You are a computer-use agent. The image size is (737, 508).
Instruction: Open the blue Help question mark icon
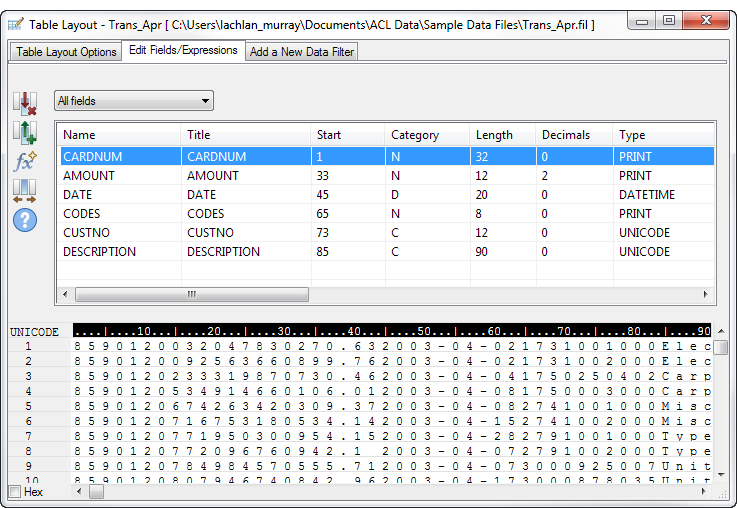pos(24,219)
